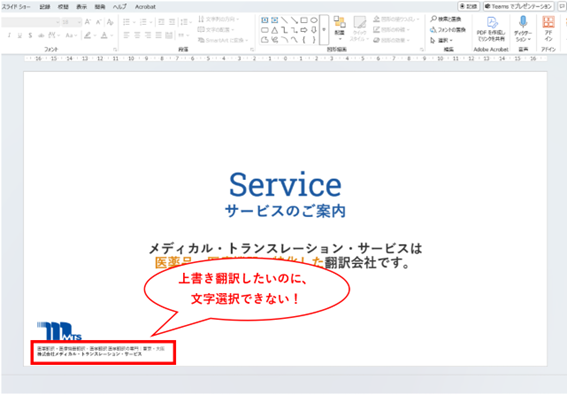Click the decrease font size icon
The image size is (567, 395).
click(98, 22)
